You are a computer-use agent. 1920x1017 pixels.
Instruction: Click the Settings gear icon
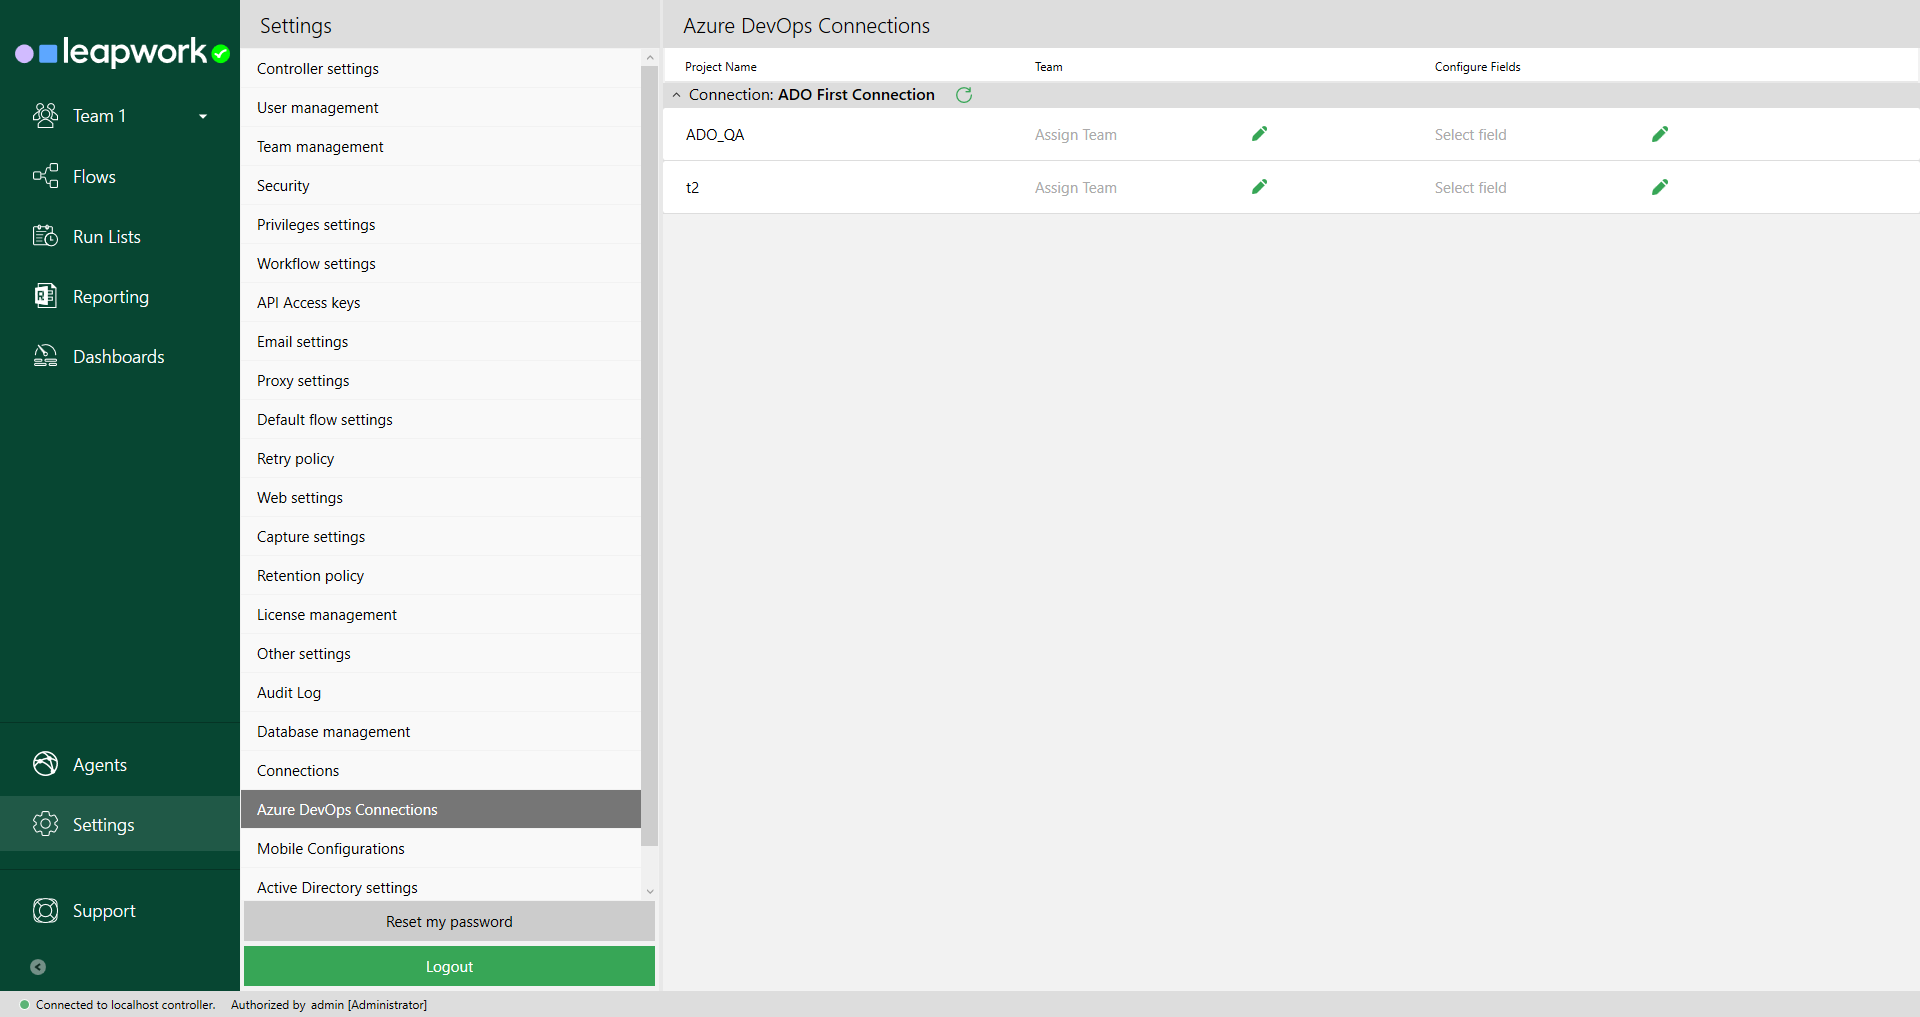(45, 824)
